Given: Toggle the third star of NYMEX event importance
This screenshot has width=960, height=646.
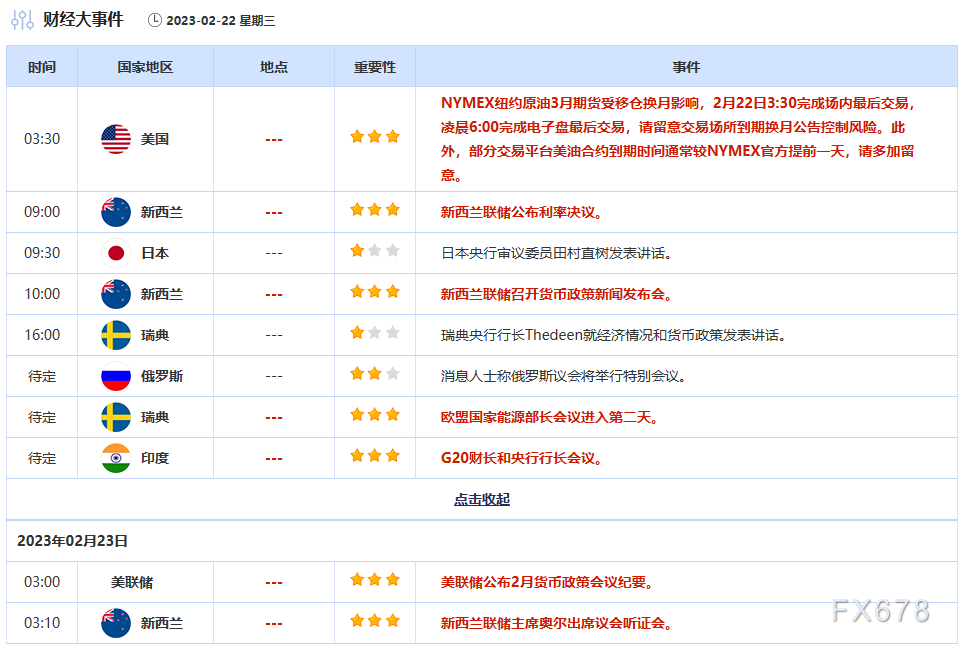Looking at the screenshot, I should tap(392, 136).
